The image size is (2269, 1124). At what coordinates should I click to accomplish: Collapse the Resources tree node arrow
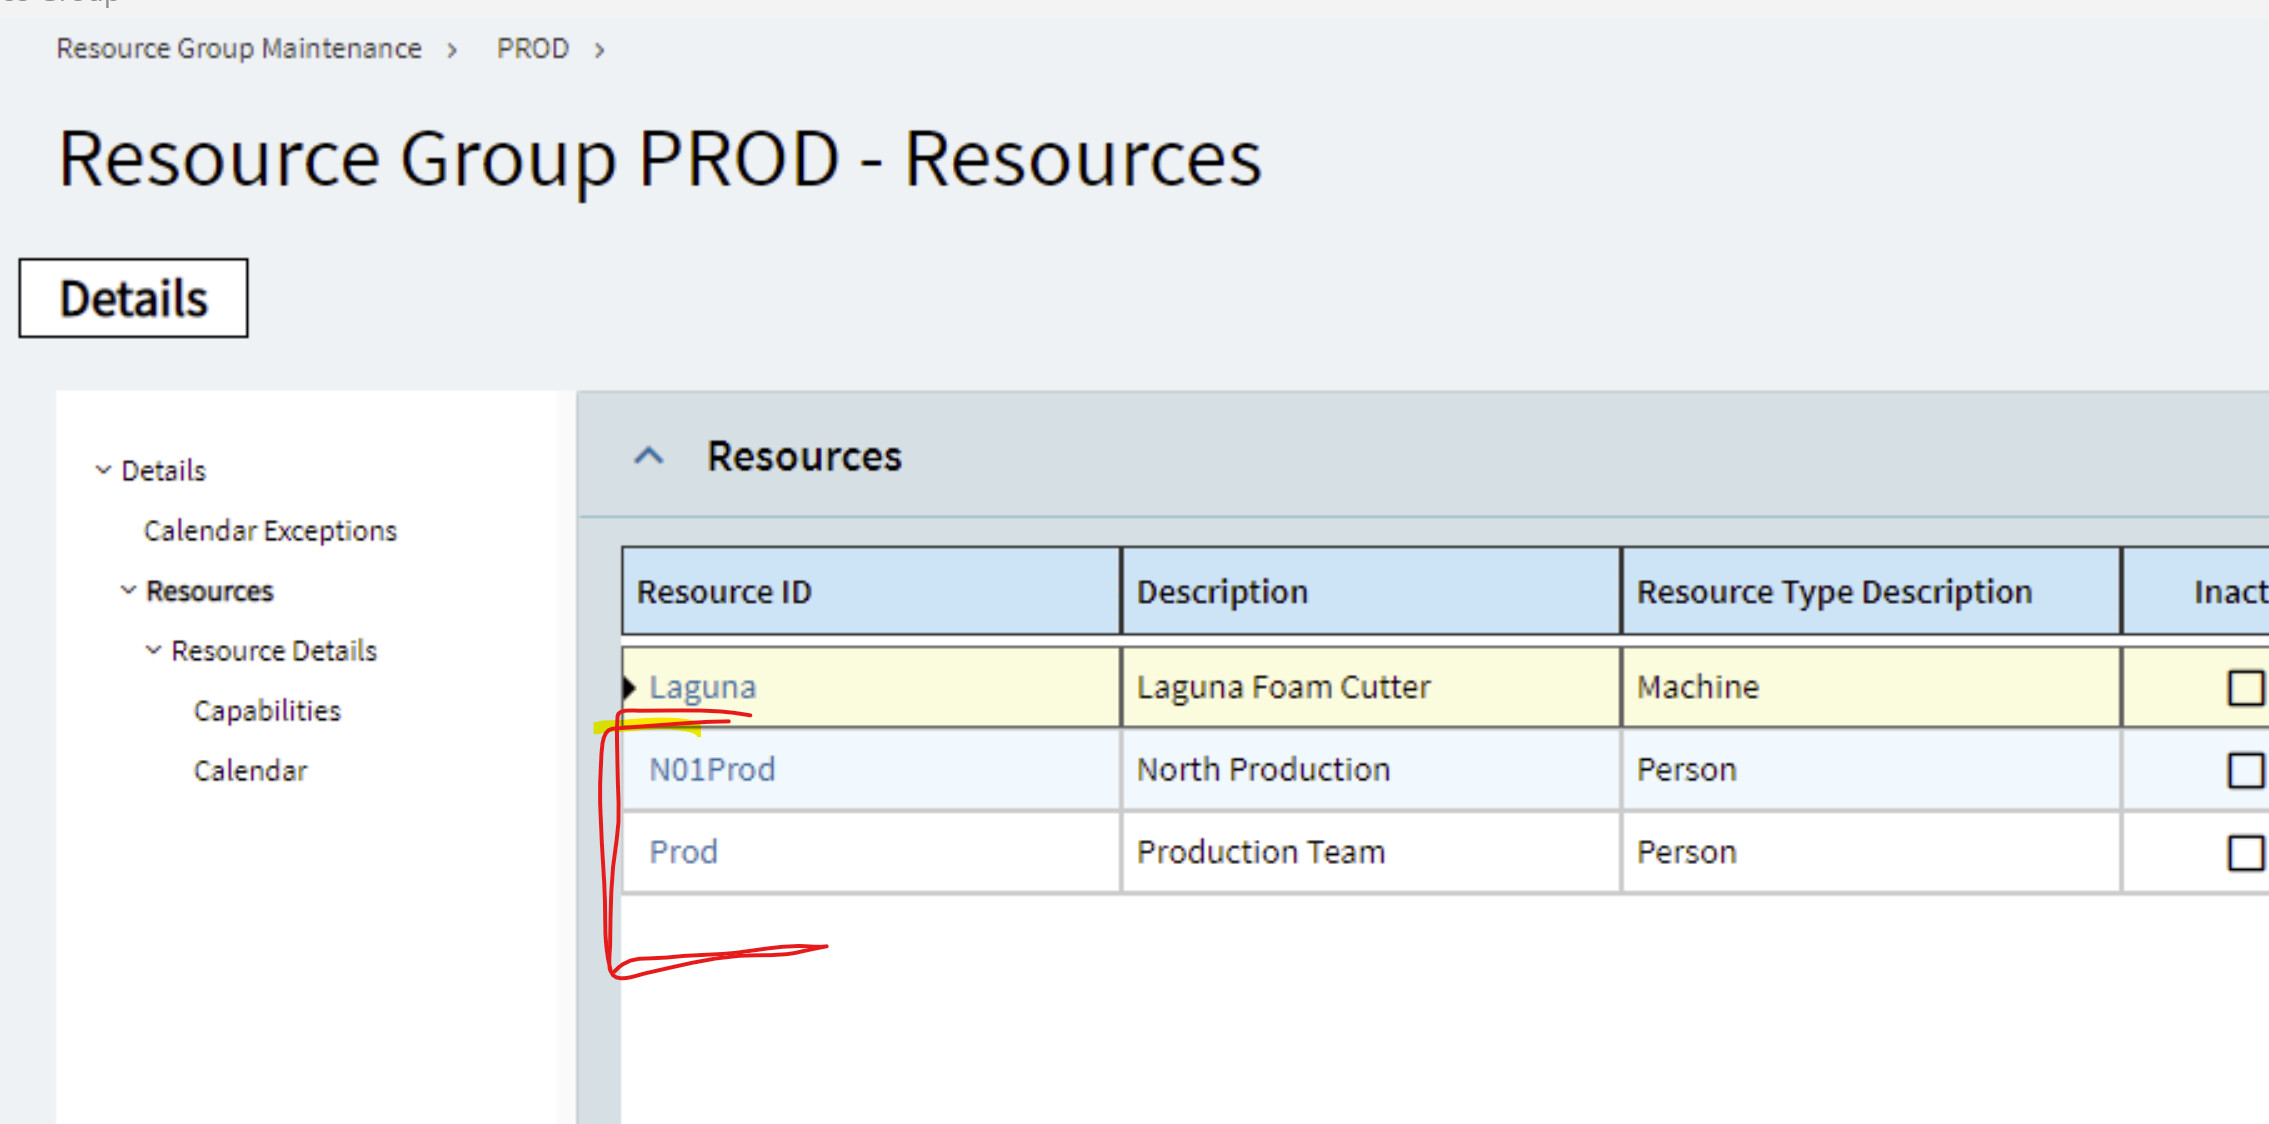128,591
